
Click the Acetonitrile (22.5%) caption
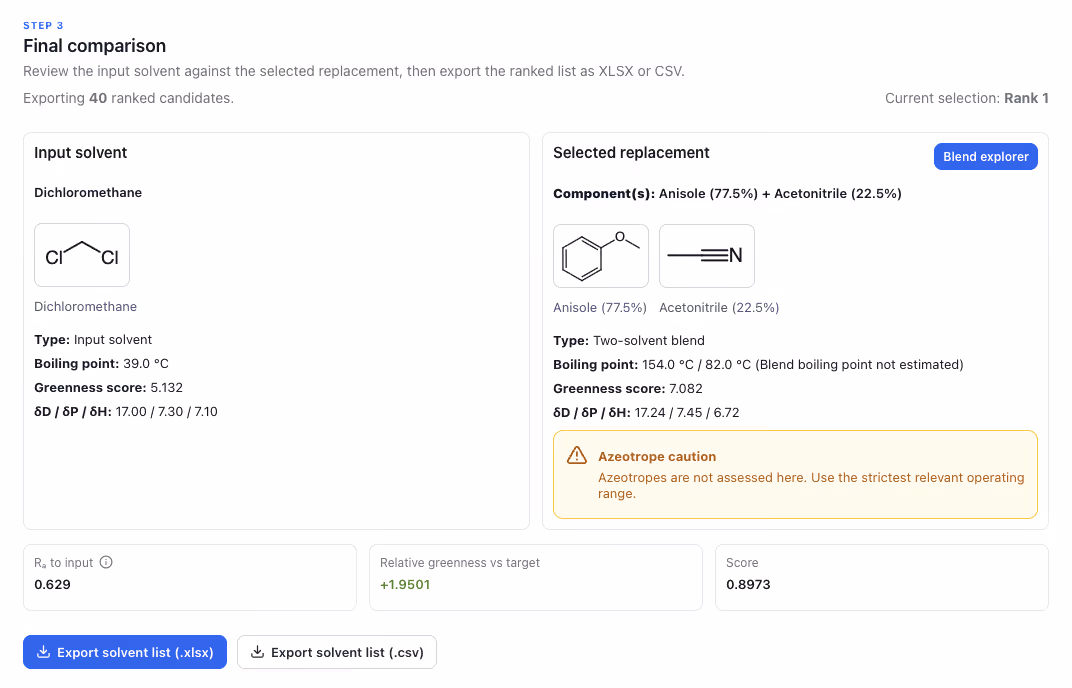click(x=719, y=308)
